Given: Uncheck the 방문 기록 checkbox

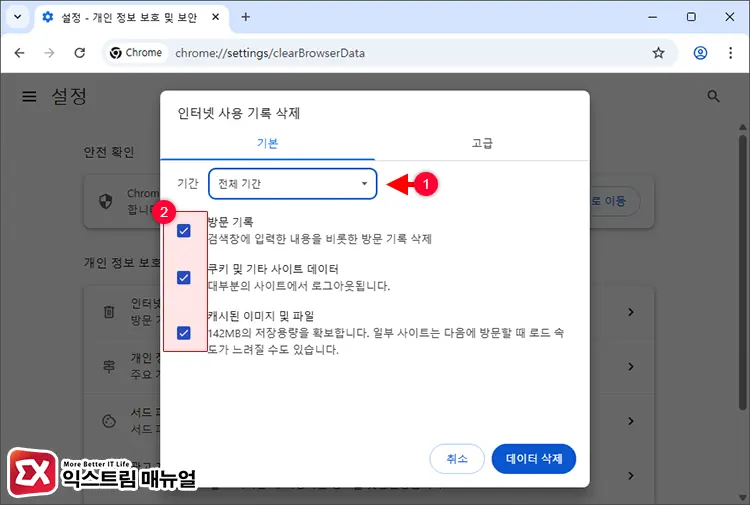Looking at the screenshot, I should pos(184,231).
